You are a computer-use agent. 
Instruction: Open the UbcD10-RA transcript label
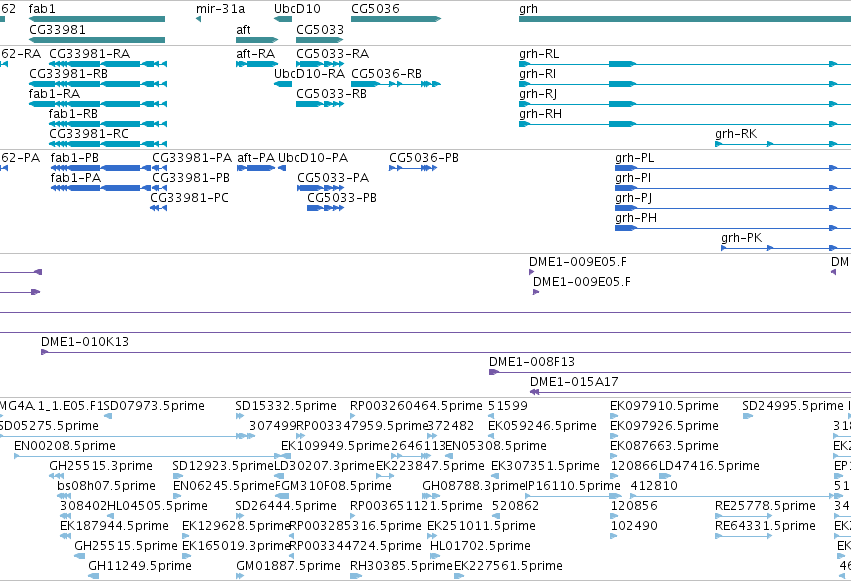[x=309, y=74]
